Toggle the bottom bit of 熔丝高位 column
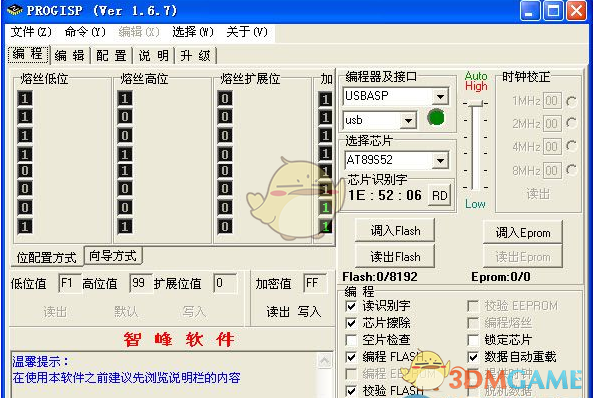Viewport: 593px width, 398px height. click(125, 226)
